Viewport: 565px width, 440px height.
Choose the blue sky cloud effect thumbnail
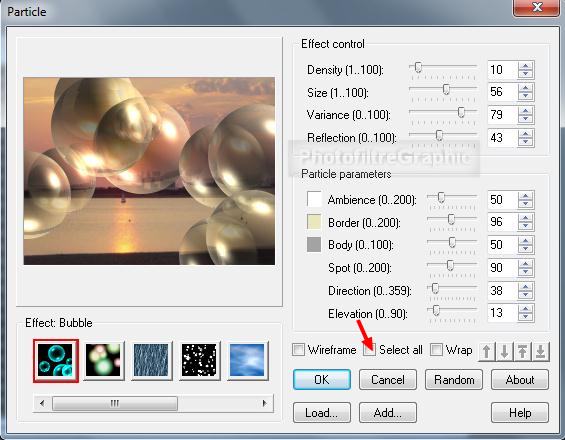(247, 360)
